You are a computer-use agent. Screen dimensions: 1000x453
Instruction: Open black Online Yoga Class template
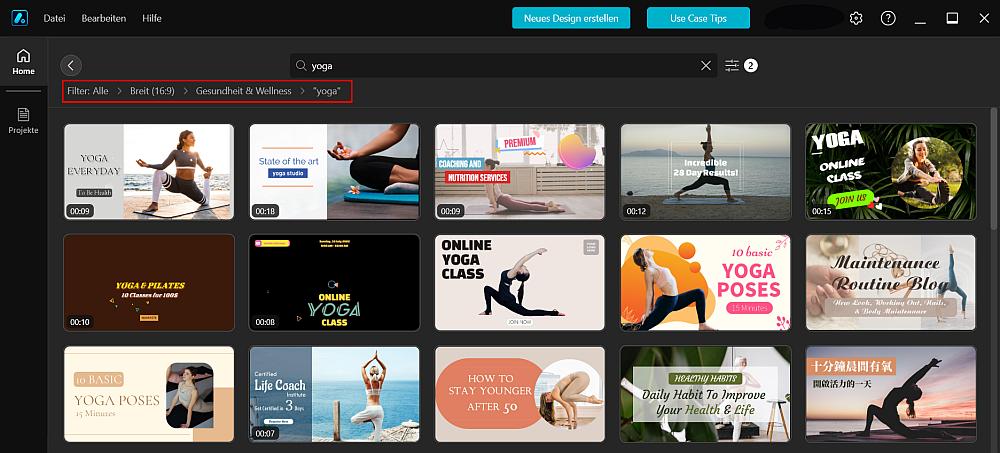pyautogui.click(x=334, y=283)
